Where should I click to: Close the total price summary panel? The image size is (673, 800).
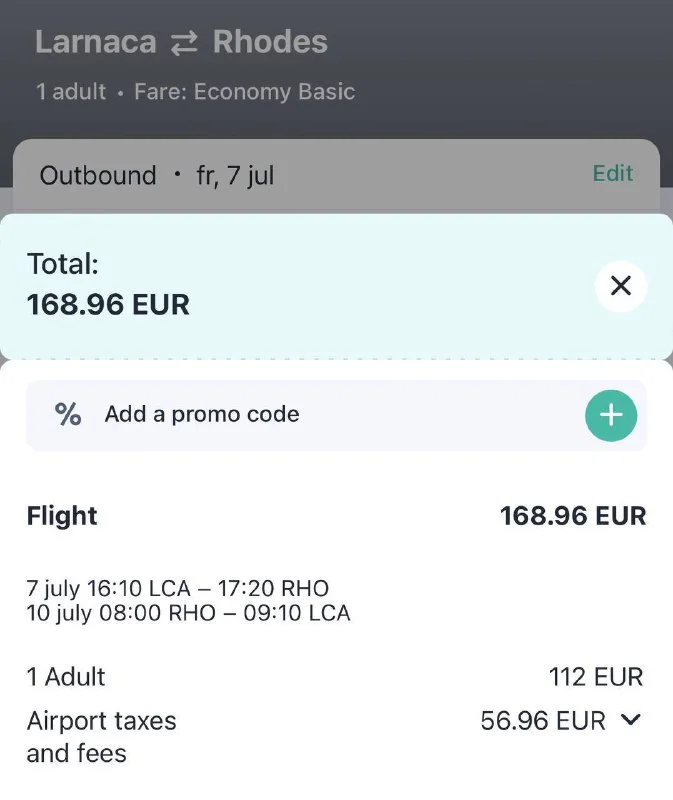click(x=620, y=286)
